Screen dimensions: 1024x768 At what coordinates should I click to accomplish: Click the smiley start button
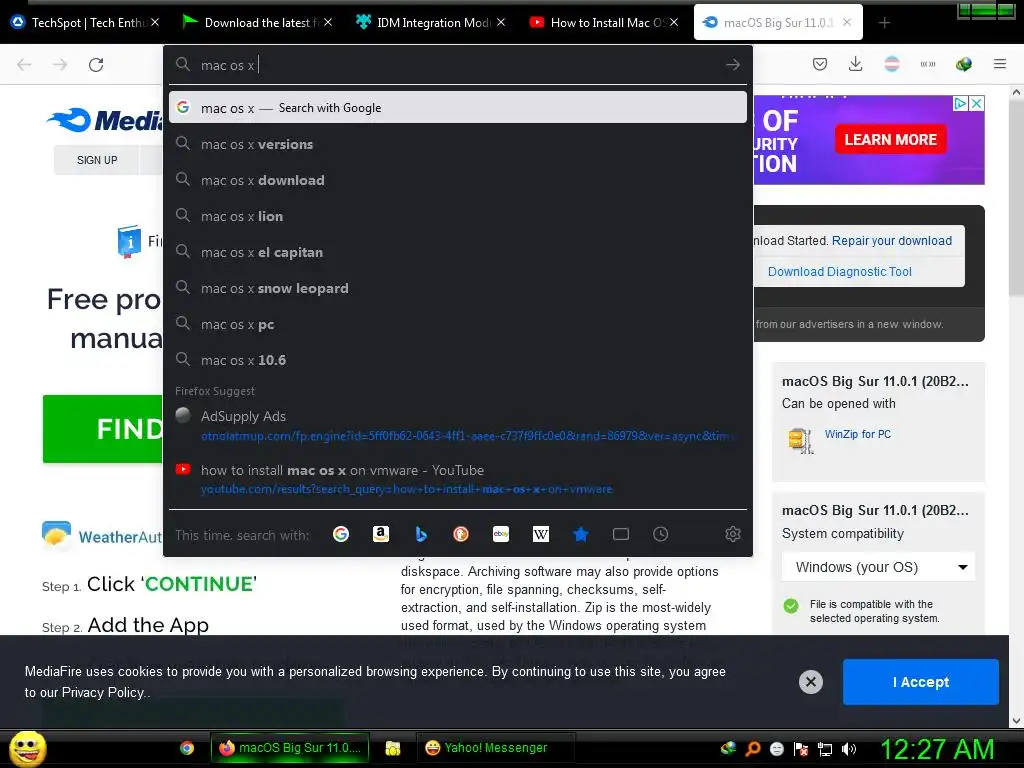click(27, 748)
